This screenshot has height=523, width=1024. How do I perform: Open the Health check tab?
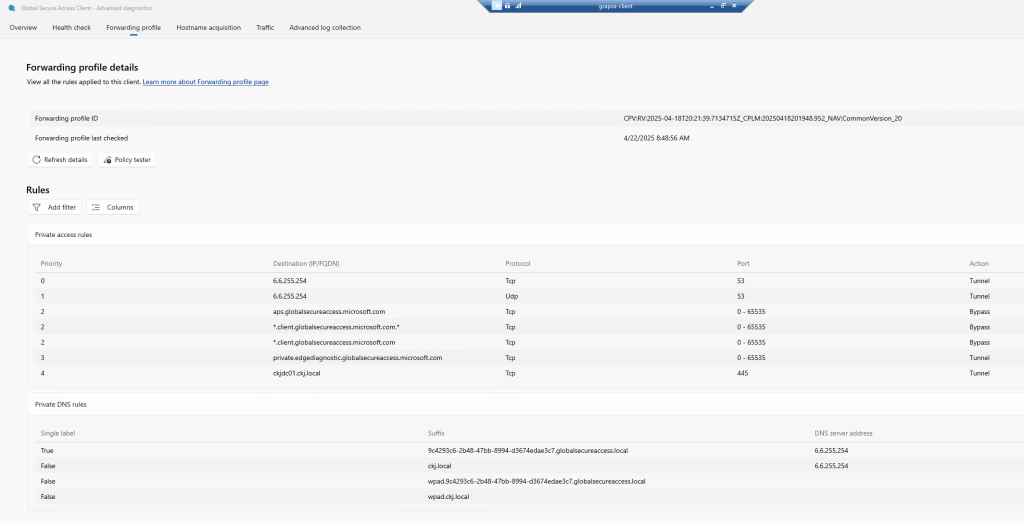[71, 28]
